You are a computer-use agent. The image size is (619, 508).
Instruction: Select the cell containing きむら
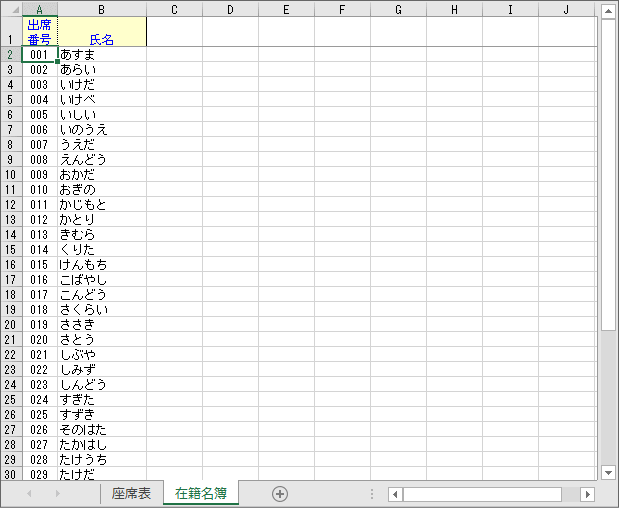point(102,234)
